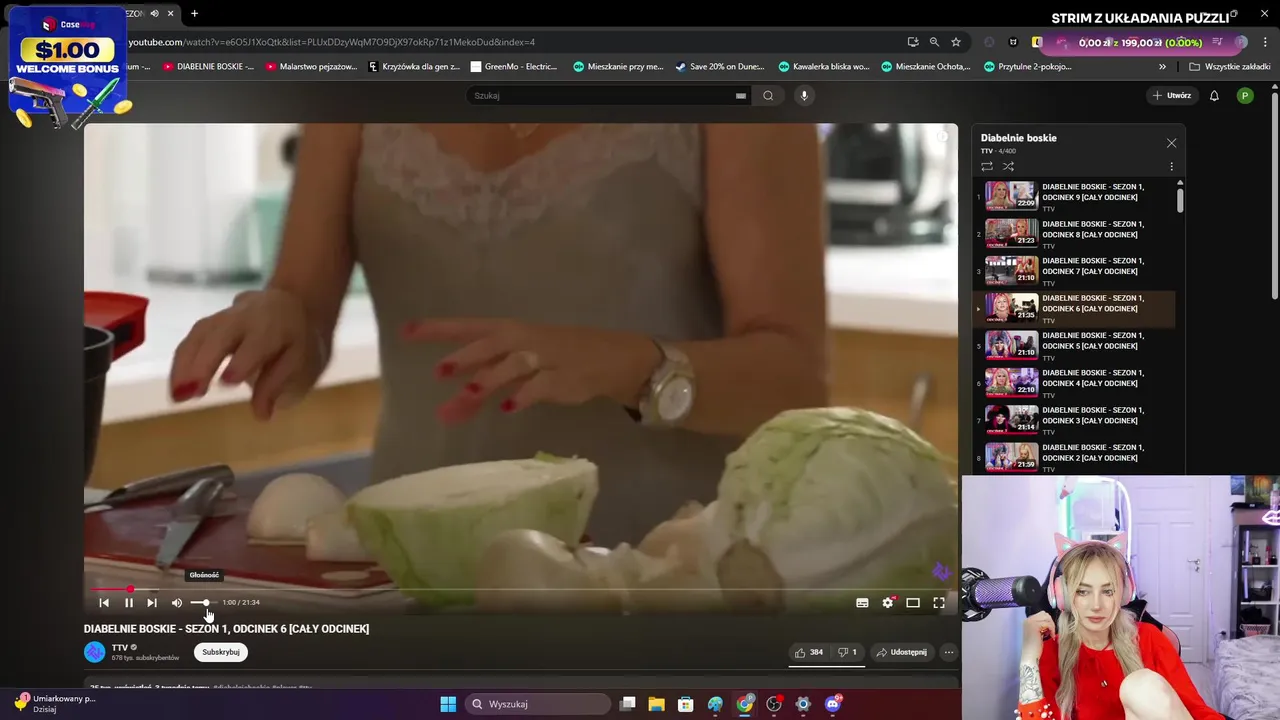Start voice search with the microphone

point(804,95)
